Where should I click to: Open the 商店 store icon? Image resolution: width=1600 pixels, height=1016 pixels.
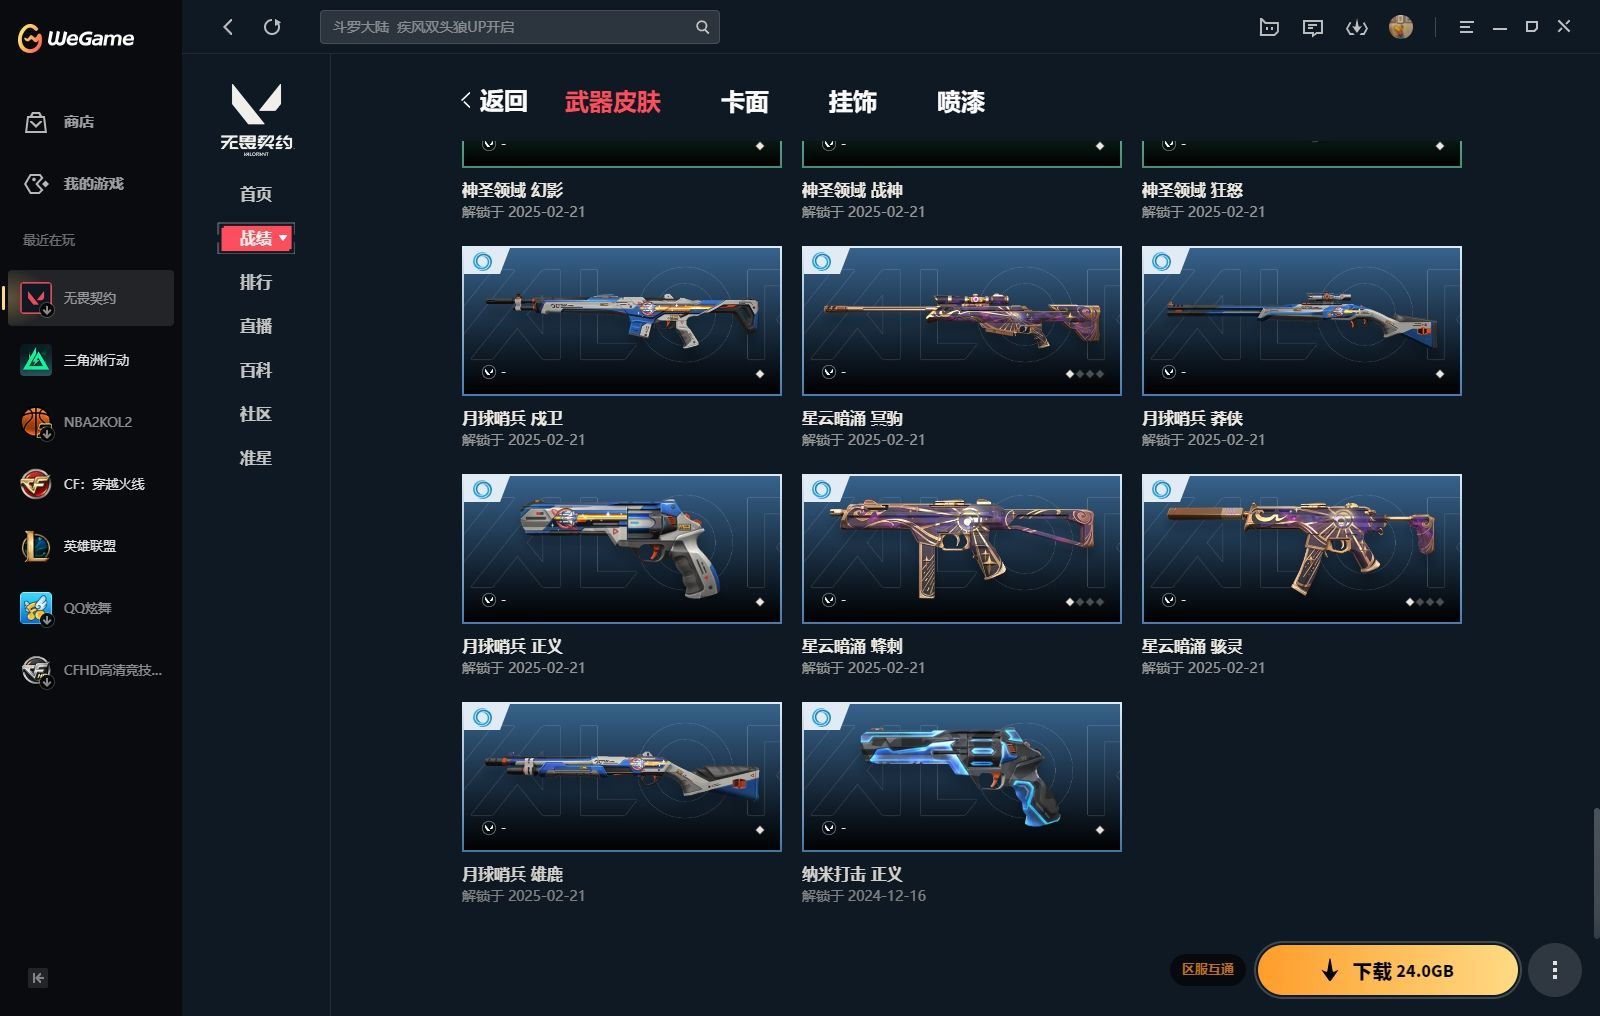[36, 122]
